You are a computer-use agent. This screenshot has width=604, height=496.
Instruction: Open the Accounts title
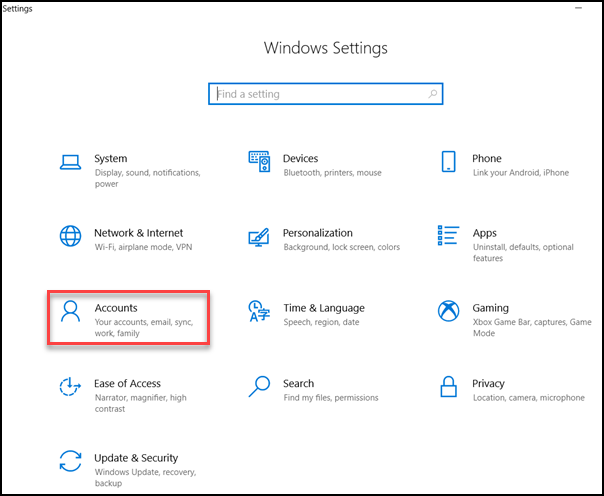pos(116,308)
